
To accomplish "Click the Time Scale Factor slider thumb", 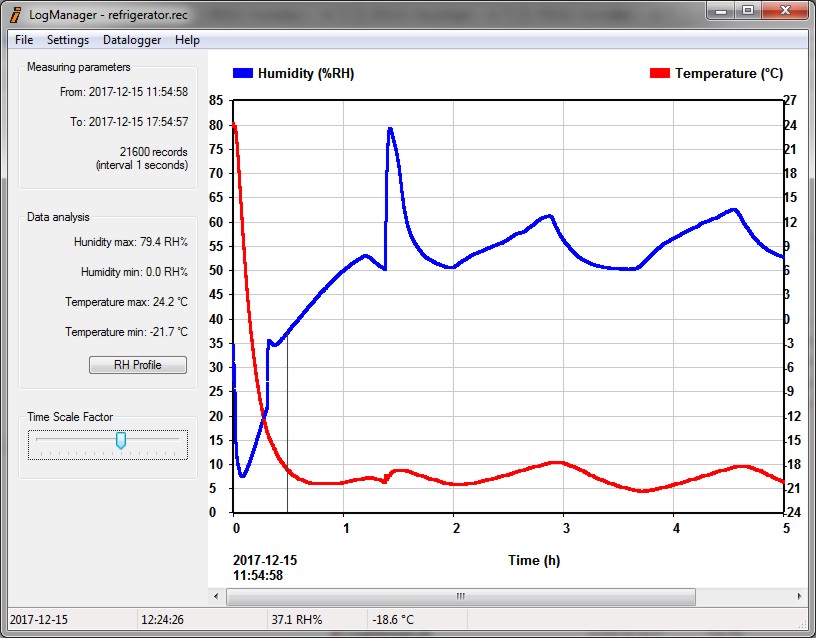I will tap(121, 440).
